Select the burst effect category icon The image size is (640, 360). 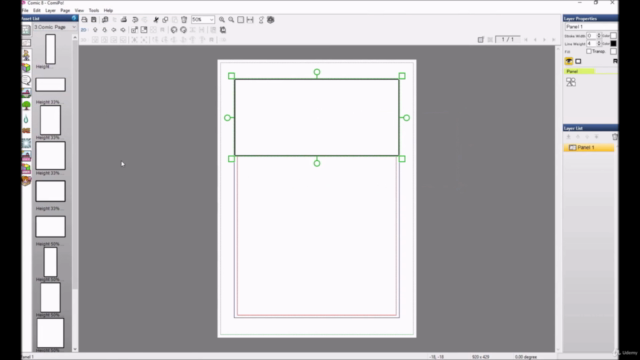[26, 143]
